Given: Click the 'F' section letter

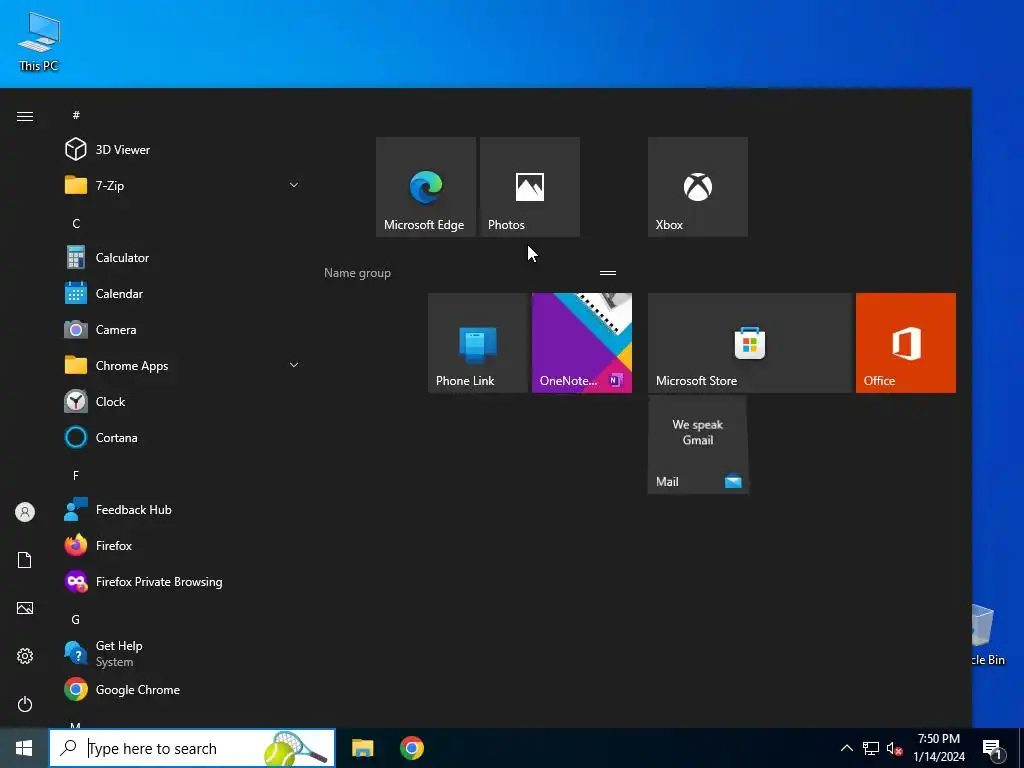Looking at the screenshot, I should pyautogui.click(x=76, y=475).
